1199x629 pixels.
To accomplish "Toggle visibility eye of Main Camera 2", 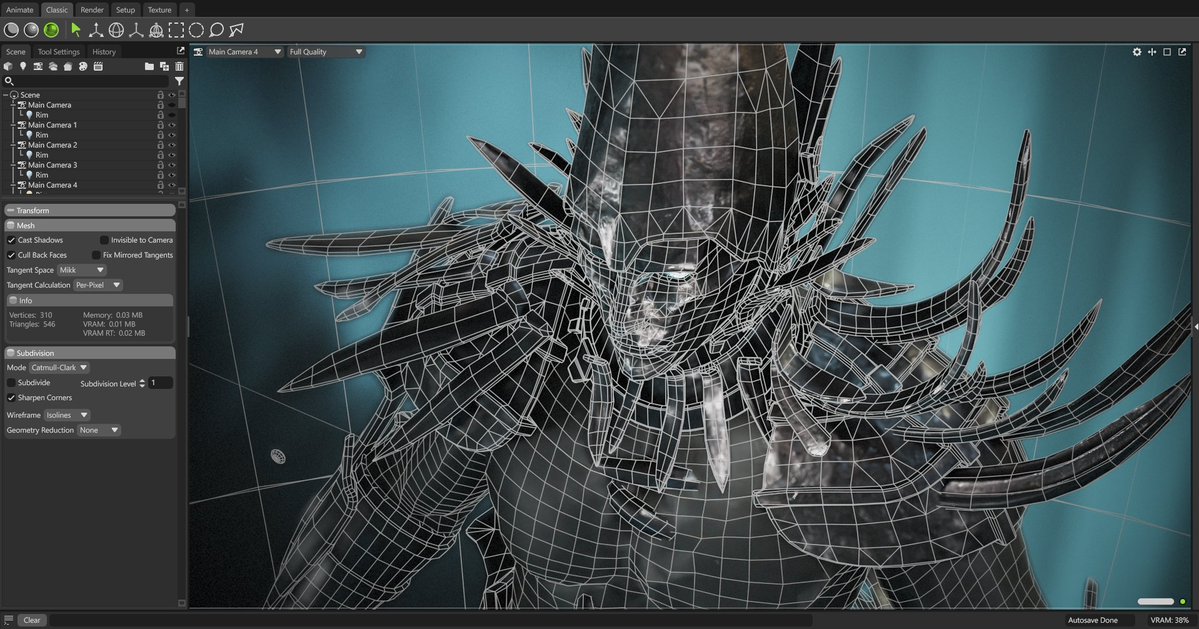I will click(172, 144).
